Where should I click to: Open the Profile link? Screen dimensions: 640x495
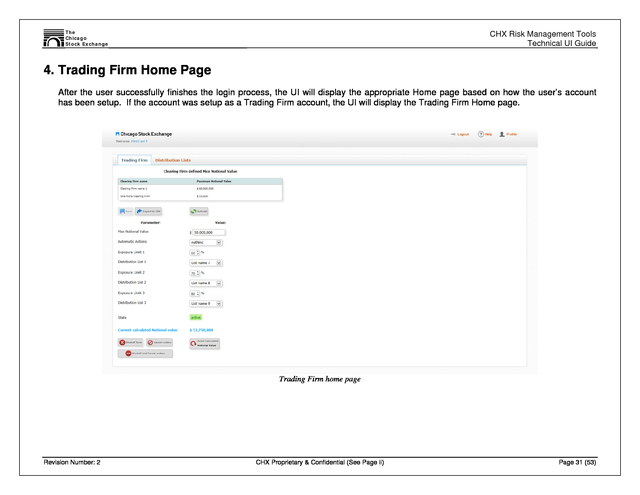pos(511,134)
